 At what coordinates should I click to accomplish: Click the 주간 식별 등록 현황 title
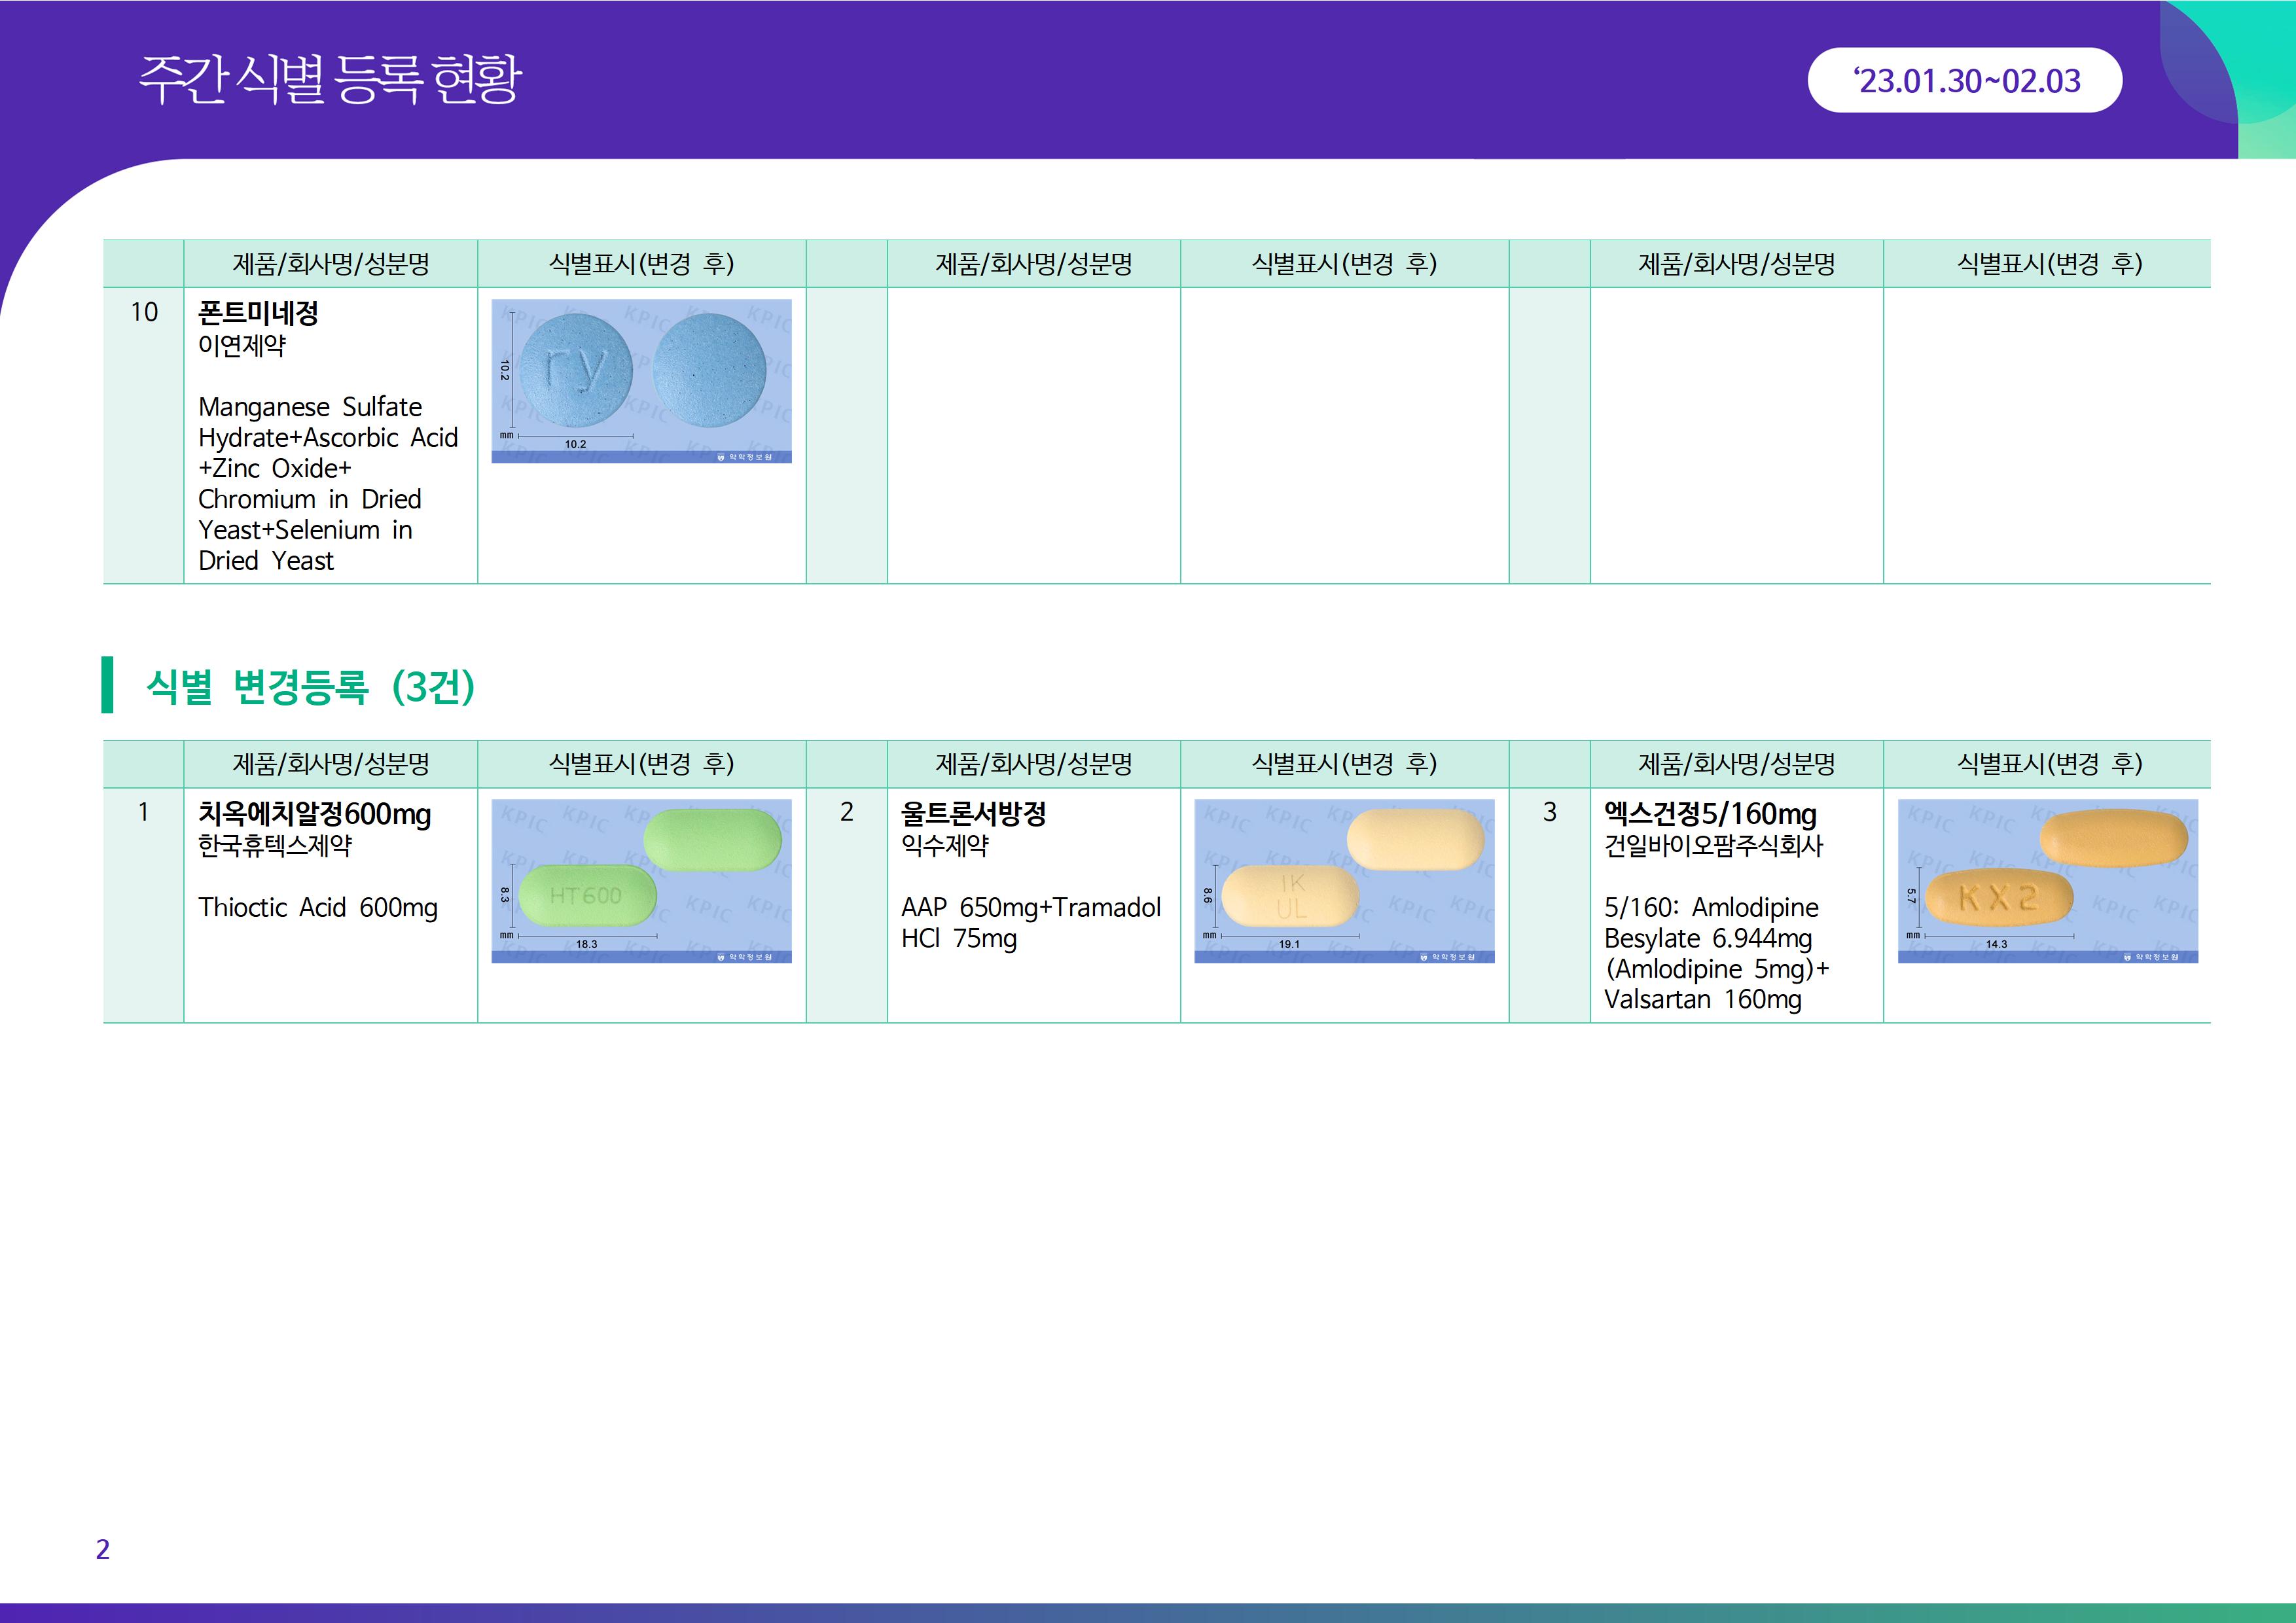[x=330, y=79]
